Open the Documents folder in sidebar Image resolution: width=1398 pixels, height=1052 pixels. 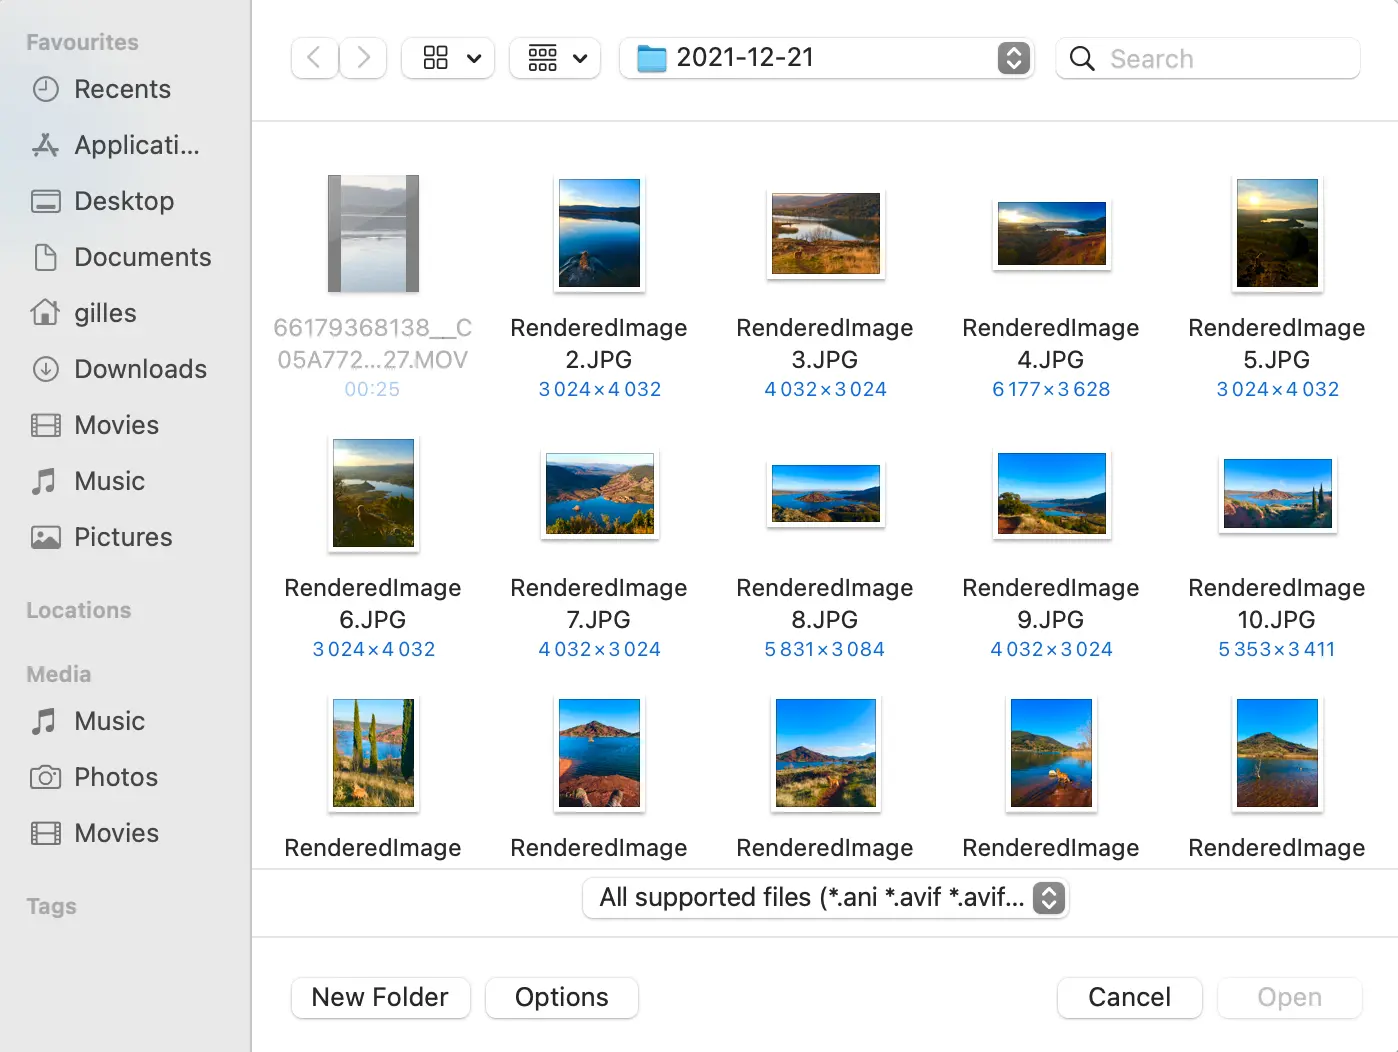click(142, 257)
